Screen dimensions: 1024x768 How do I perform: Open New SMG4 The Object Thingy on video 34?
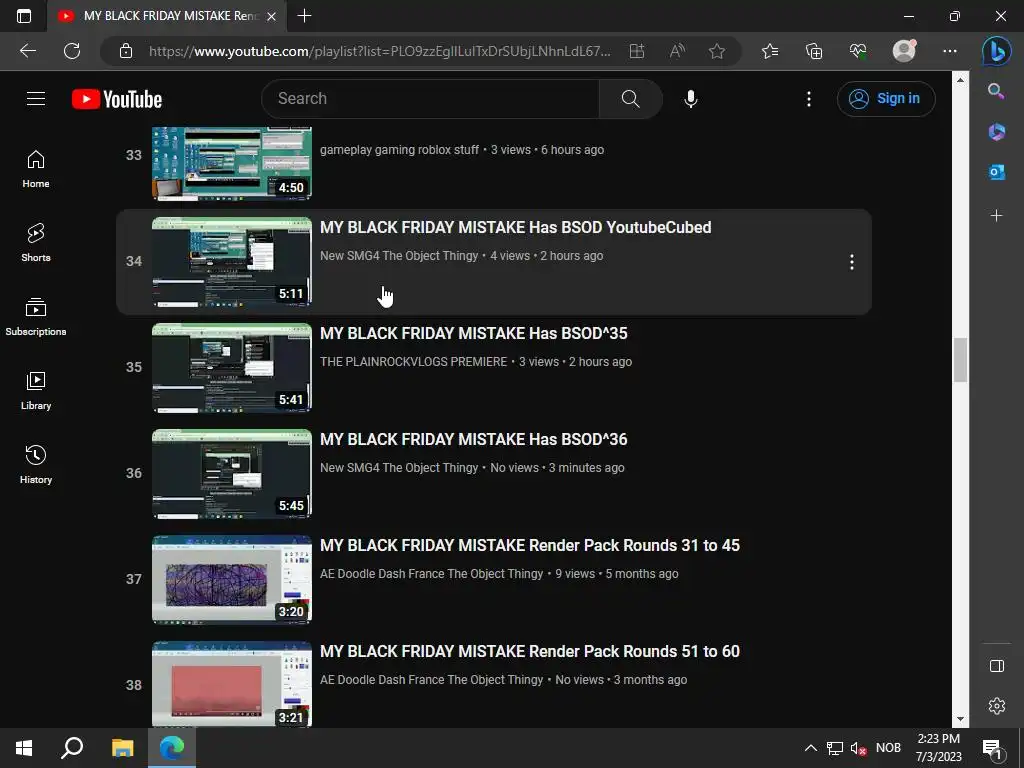coord(399,256)
